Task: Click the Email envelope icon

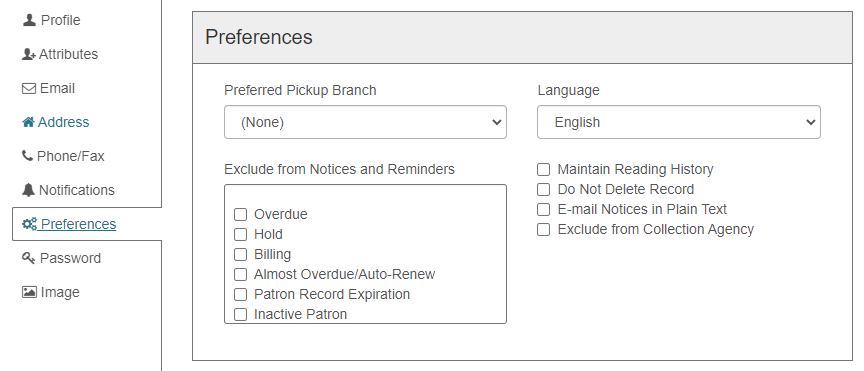Action: click(29, 88)
